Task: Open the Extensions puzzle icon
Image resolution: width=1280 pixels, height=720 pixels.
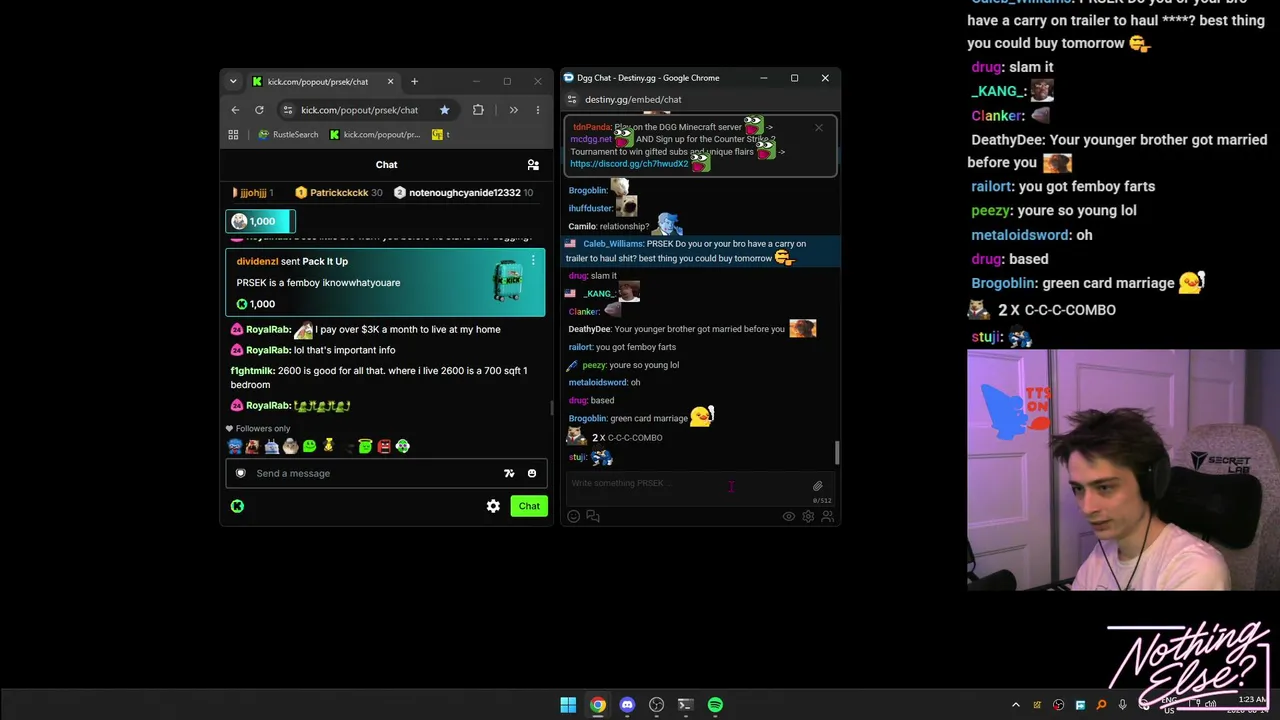Action: point(478,110)
